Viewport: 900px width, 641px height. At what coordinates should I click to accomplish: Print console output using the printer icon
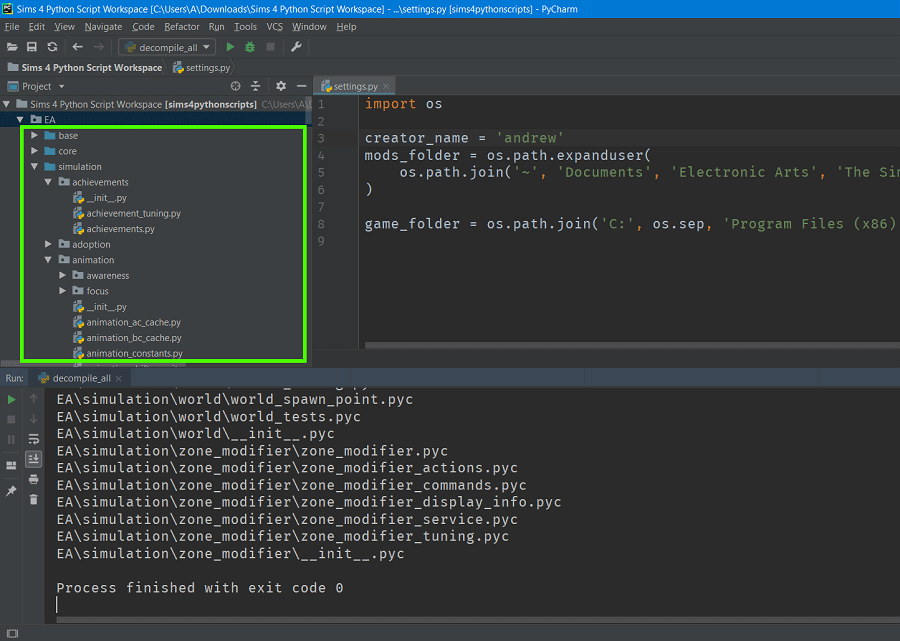pyautogui.click(x=33, y=479)
